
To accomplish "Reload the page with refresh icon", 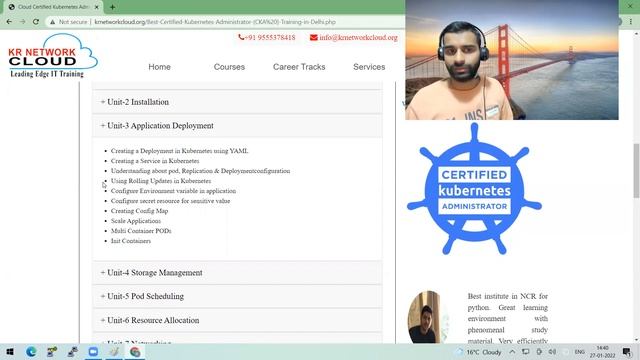I will 36,22.
